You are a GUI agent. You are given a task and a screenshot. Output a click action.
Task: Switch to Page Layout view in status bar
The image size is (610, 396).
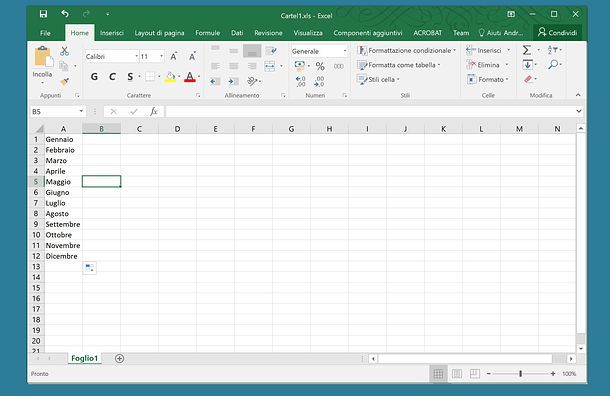point(457,374)
